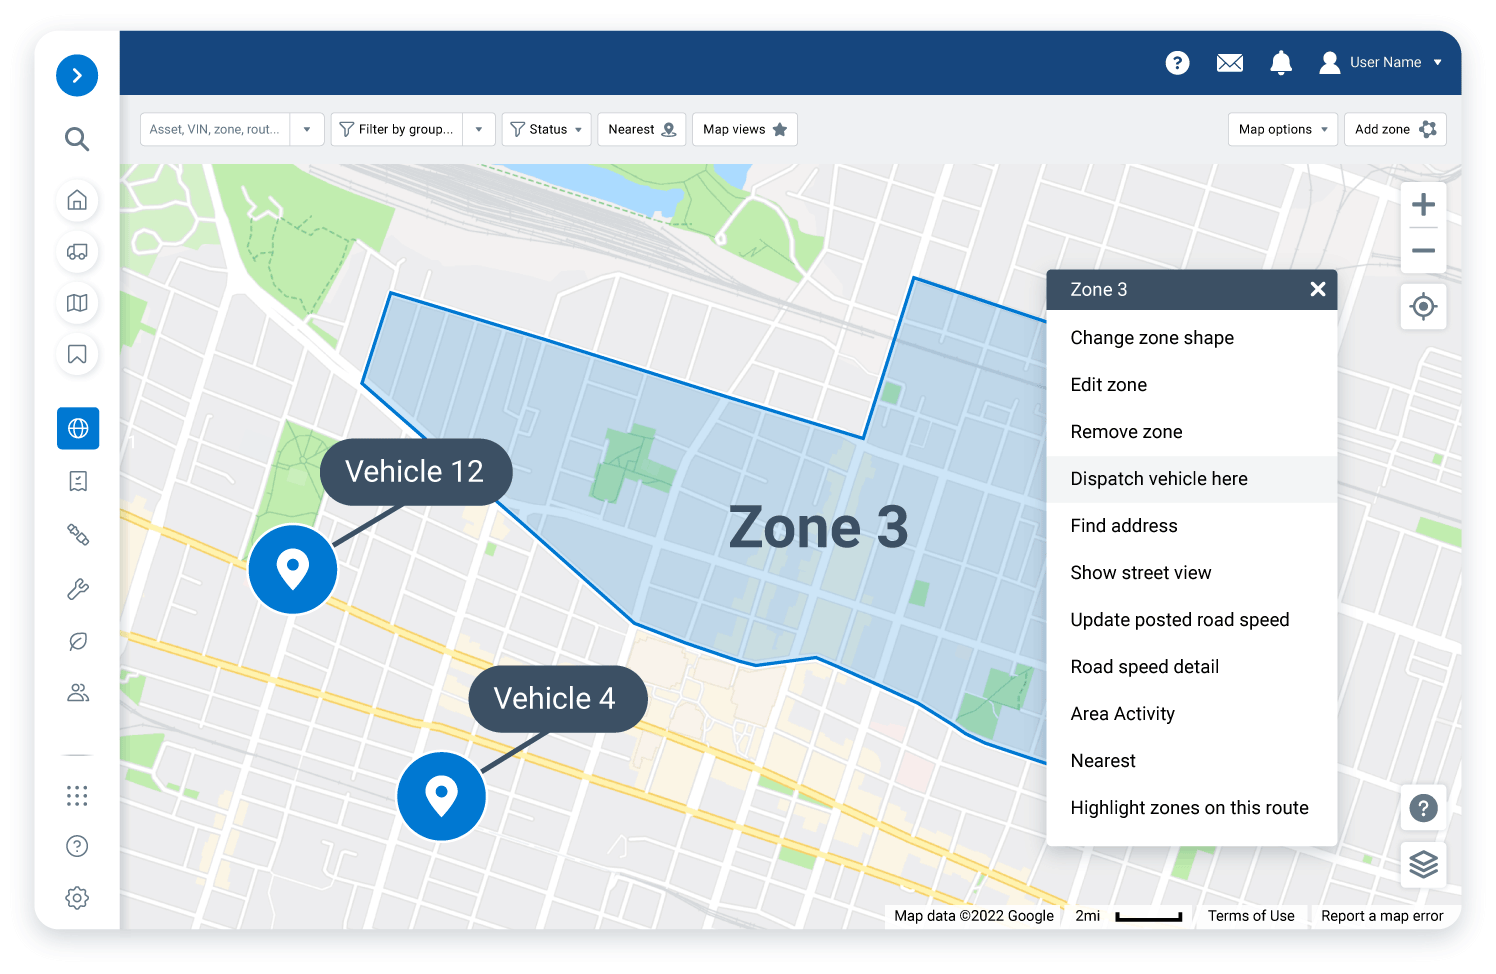This screenshot has height=974, width=1496.
Task: Click the Add zone button
Action: (1394, 129)
